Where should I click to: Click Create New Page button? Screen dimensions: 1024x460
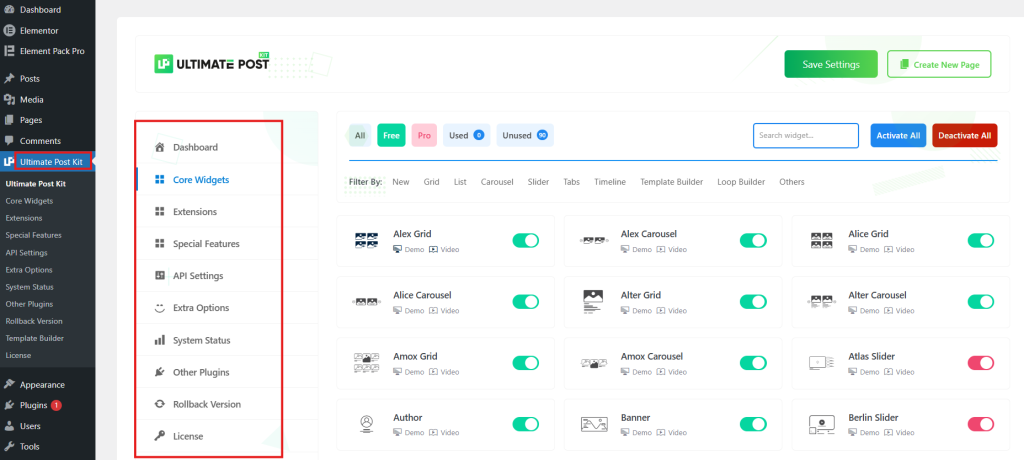click(x=939, y=64)
